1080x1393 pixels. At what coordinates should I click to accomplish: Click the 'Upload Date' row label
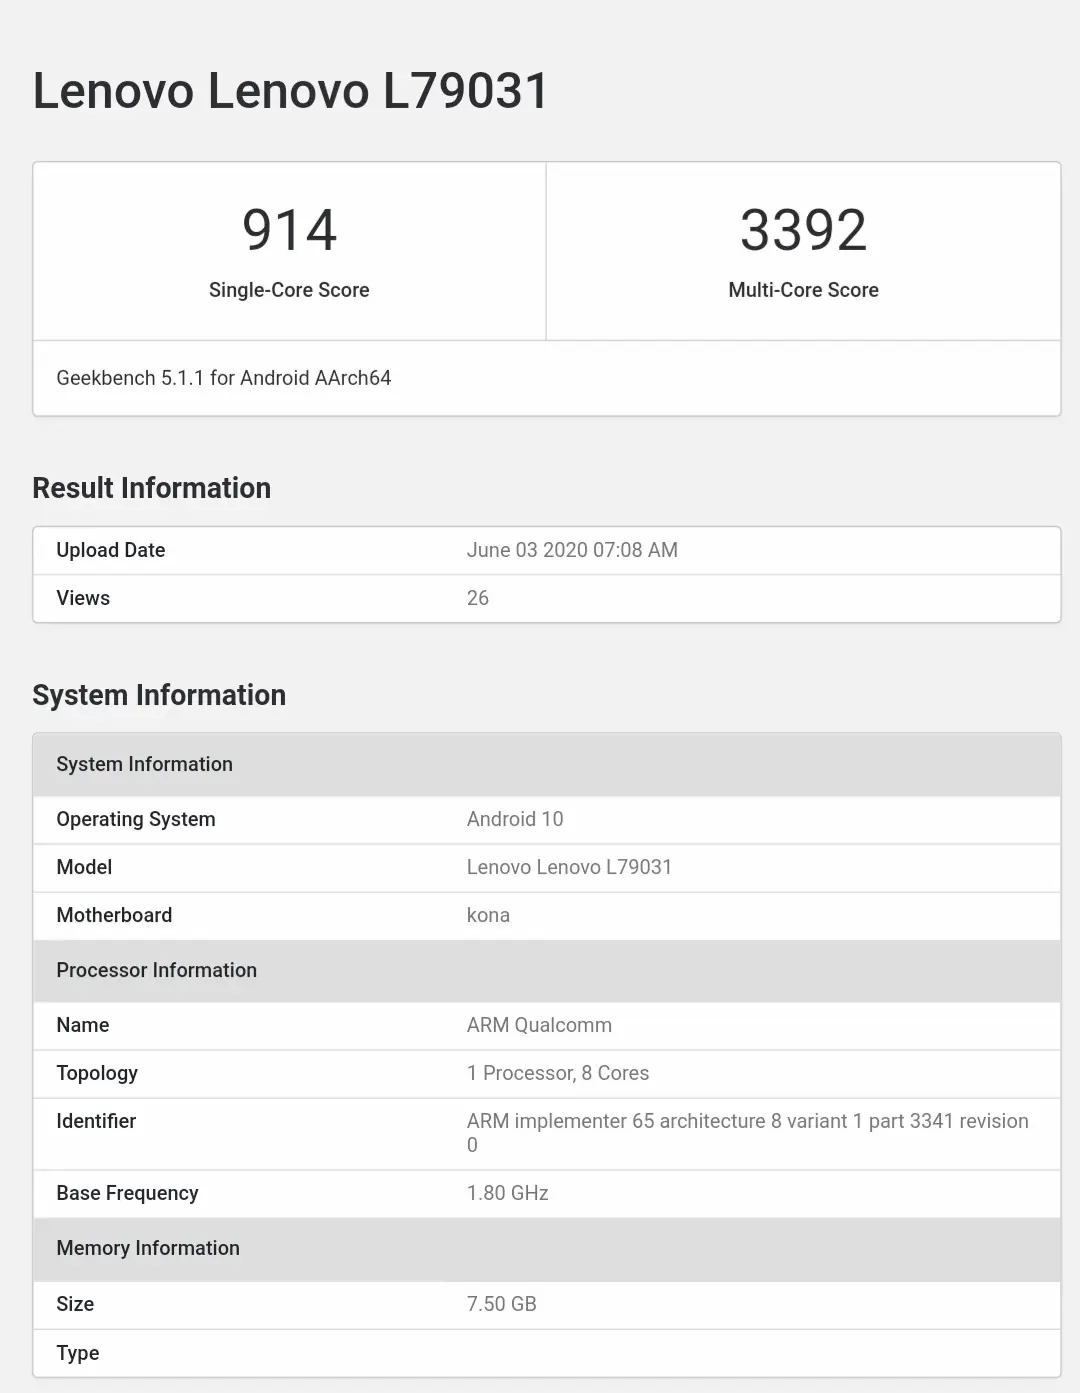point(111,550)
